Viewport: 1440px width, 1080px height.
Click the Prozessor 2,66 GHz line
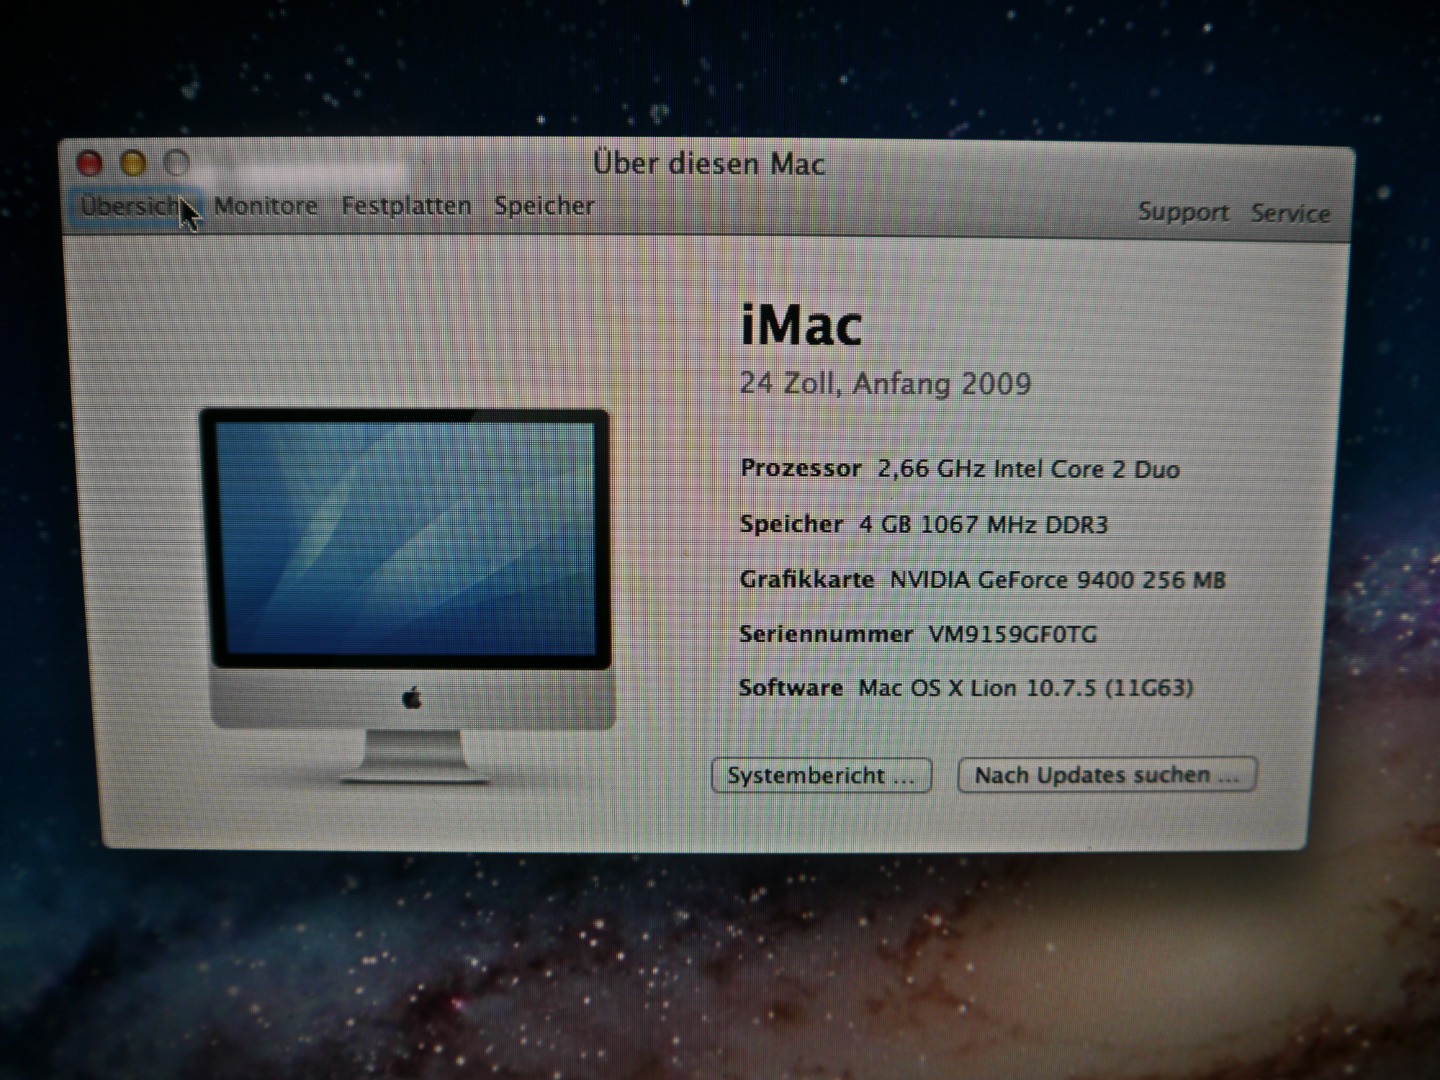(959, 469)
